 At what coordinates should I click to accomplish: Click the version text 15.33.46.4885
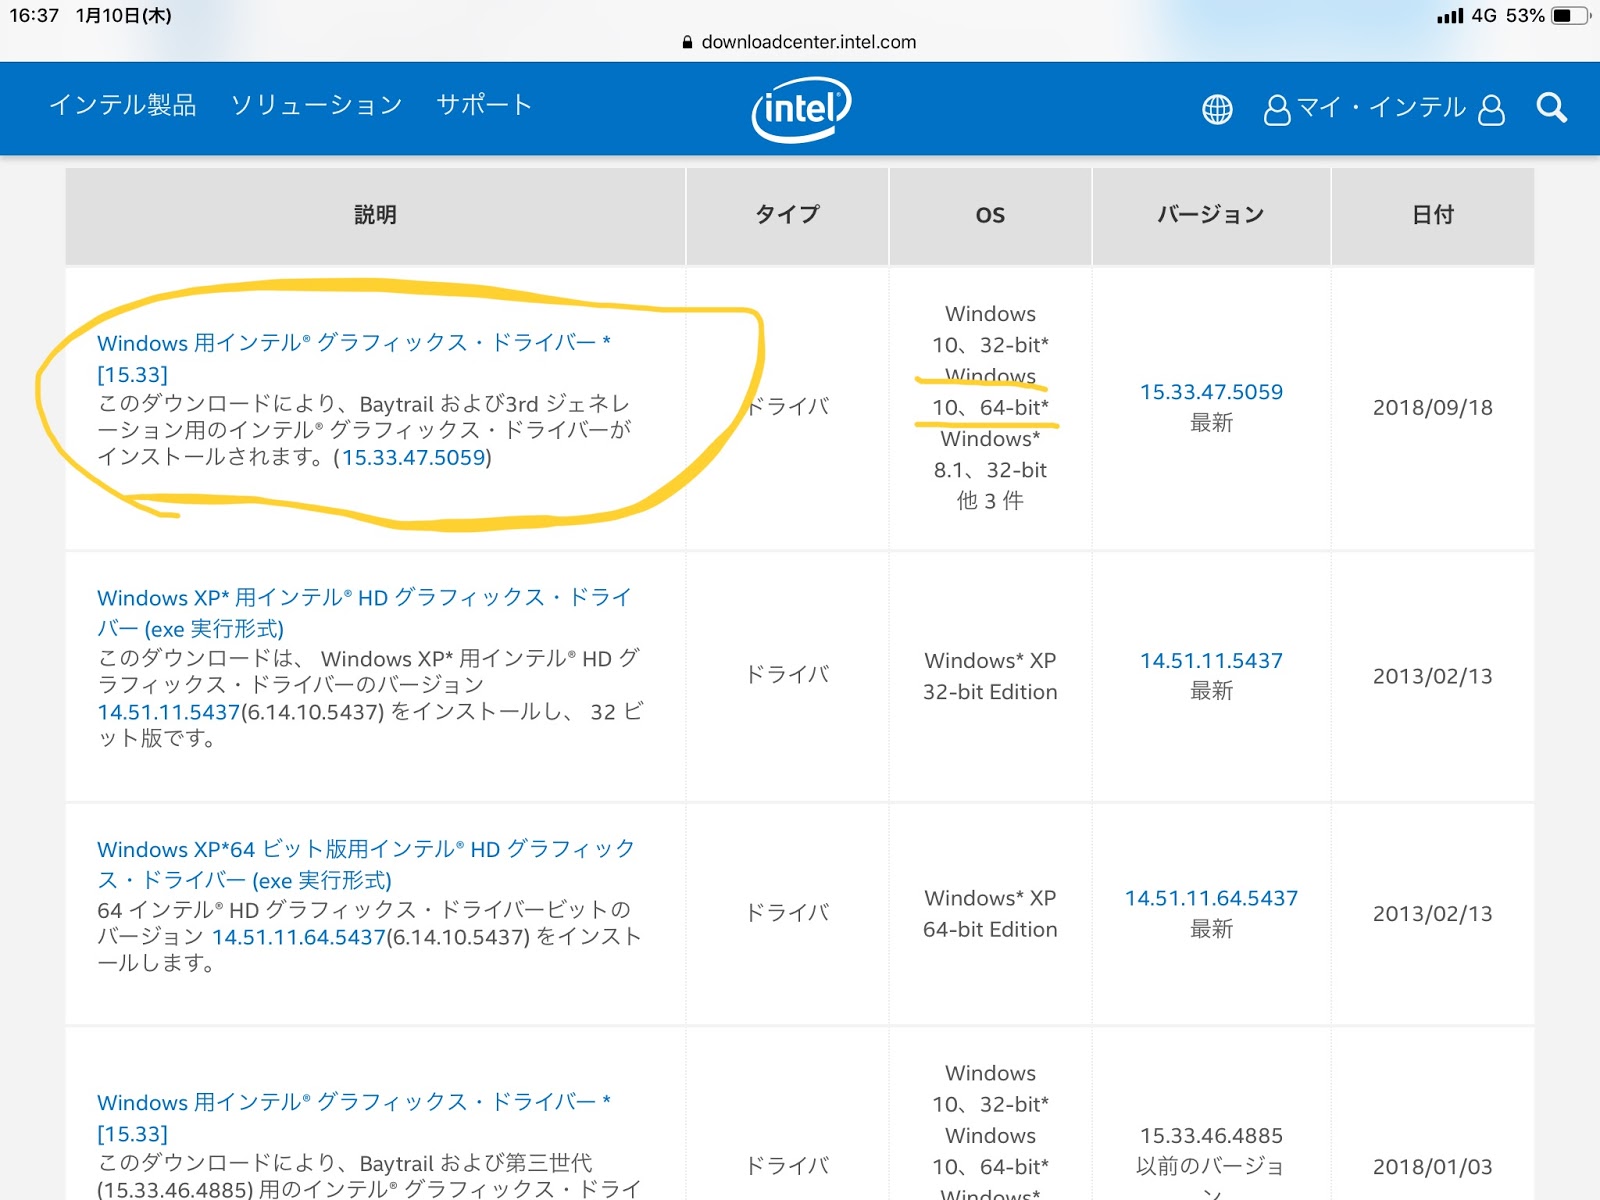tap(1211, 1136)
